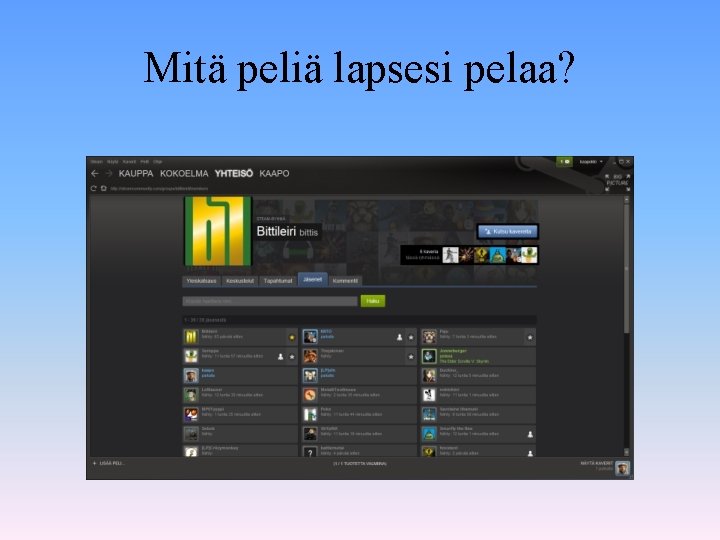Click the home icon next to the URL
The height and width of the screenshot is (540, 720).
[x=103, y=188]
